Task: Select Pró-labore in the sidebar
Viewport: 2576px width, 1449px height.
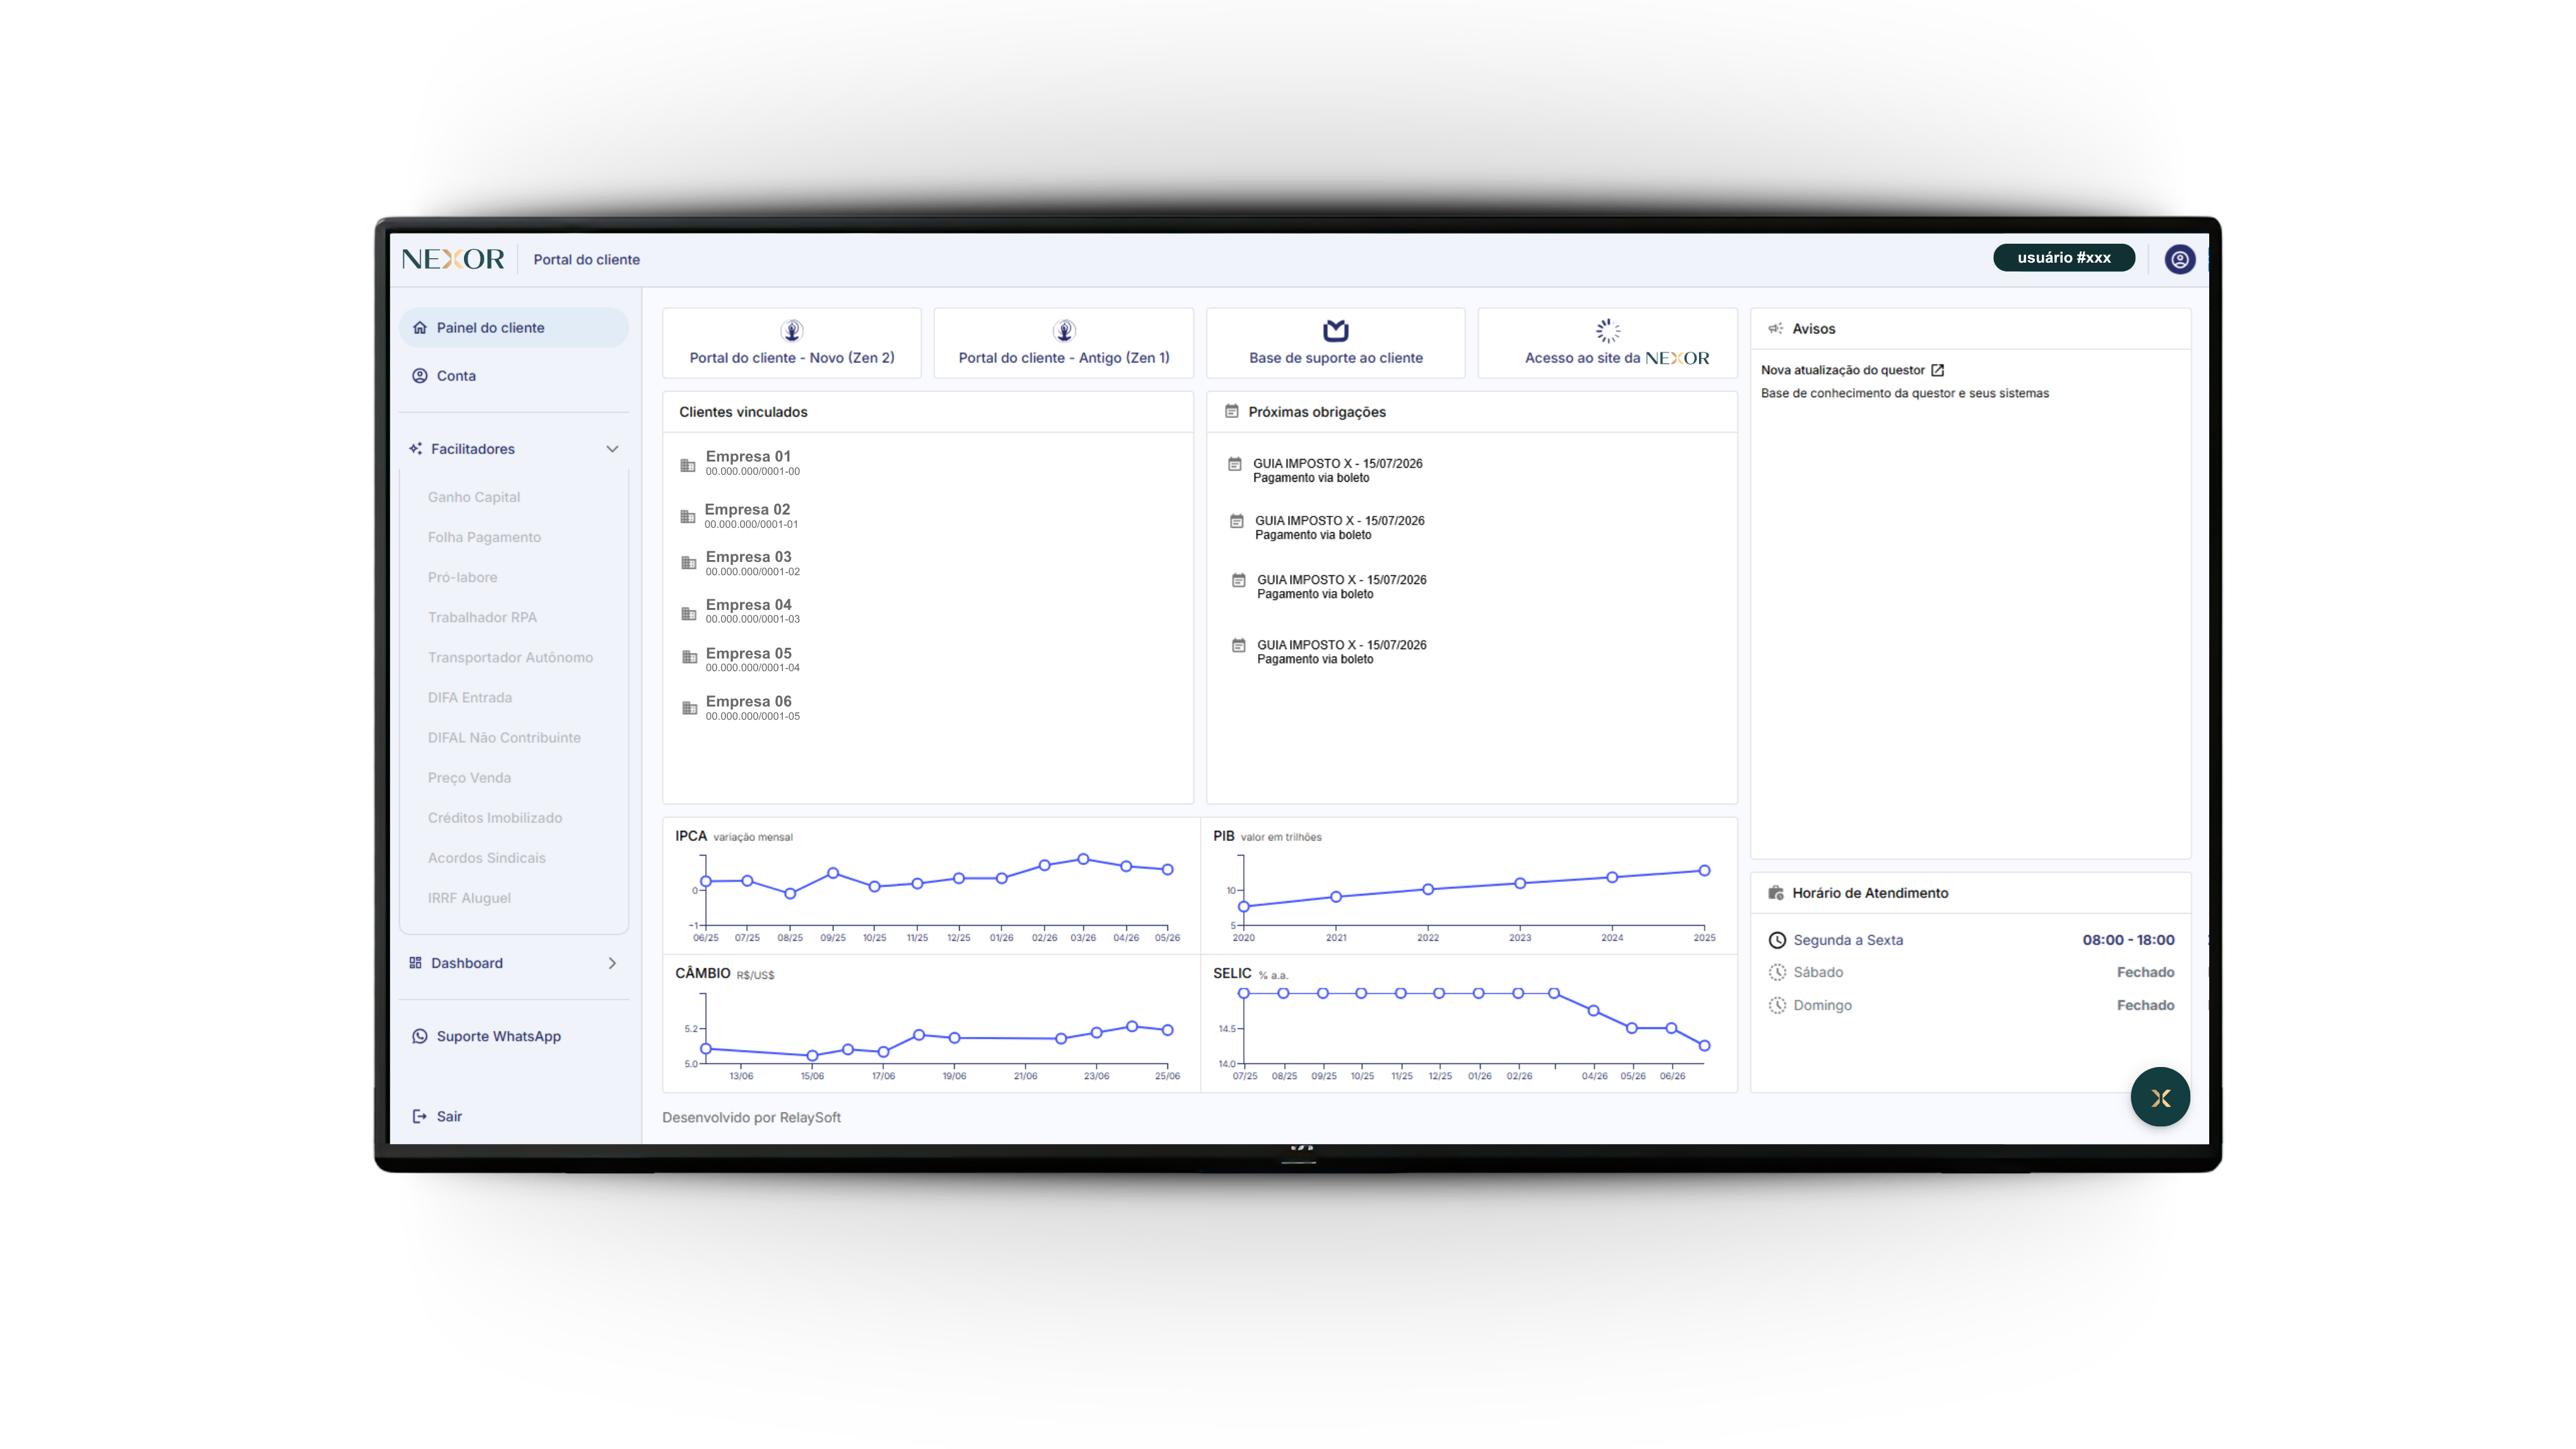Action: (462, 577)
